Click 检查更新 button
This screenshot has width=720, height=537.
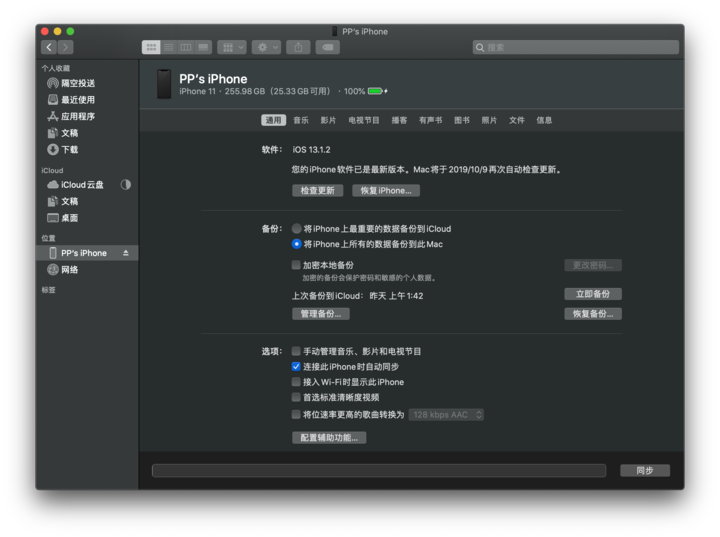pos(318,191)
